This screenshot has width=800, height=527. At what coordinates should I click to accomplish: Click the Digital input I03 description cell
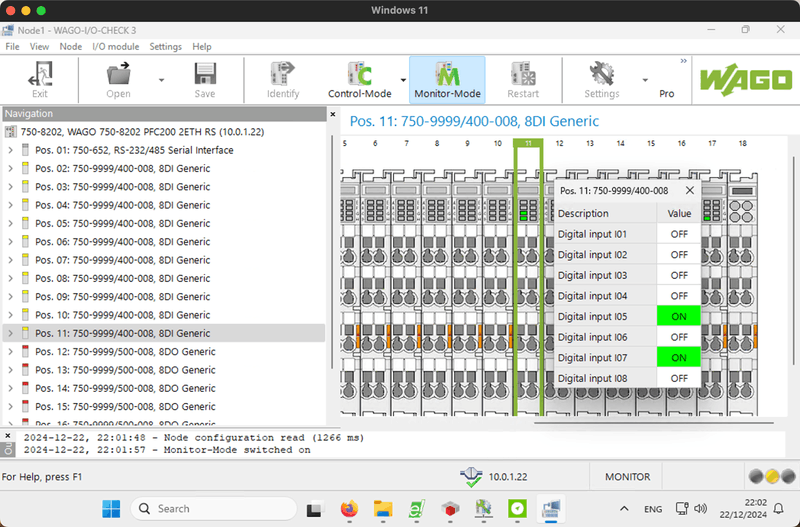pos(606,275)
